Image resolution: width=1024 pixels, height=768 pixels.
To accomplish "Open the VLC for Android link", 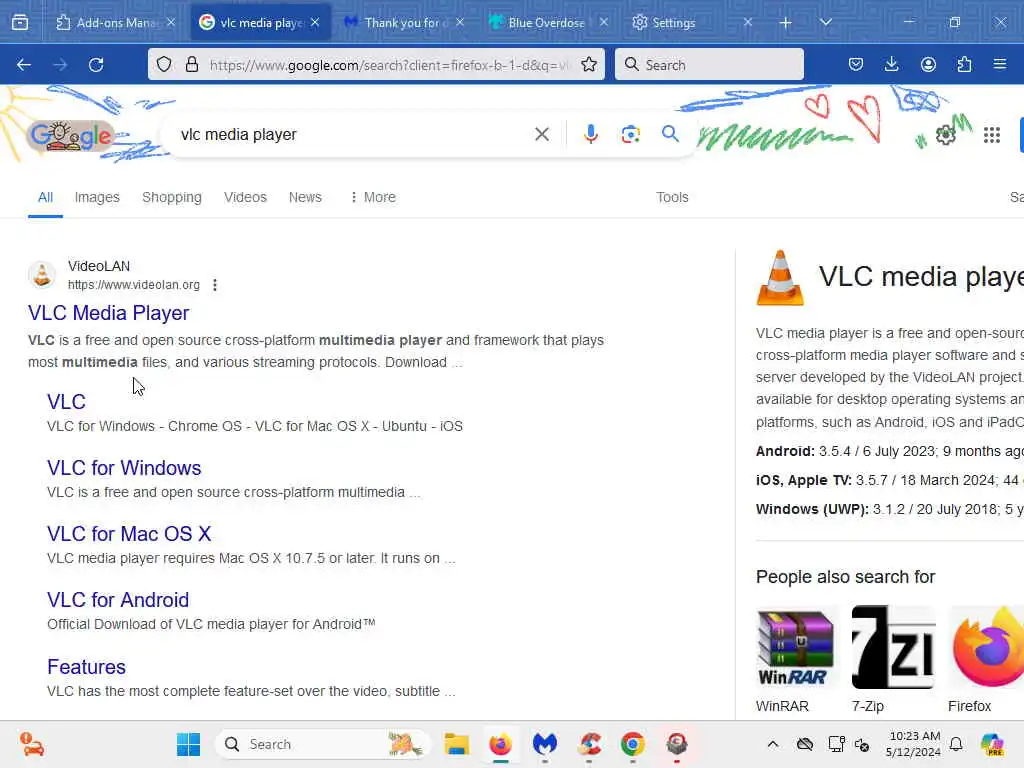I will pyautogui.click(x=118, y=600).
